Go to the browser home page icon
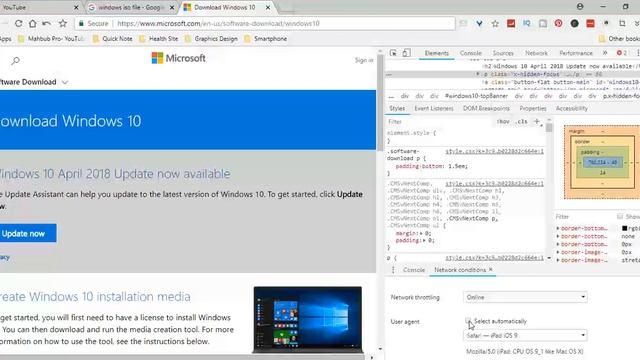The image size is (640, 360). pyautogui.click(x=32, y=24)
